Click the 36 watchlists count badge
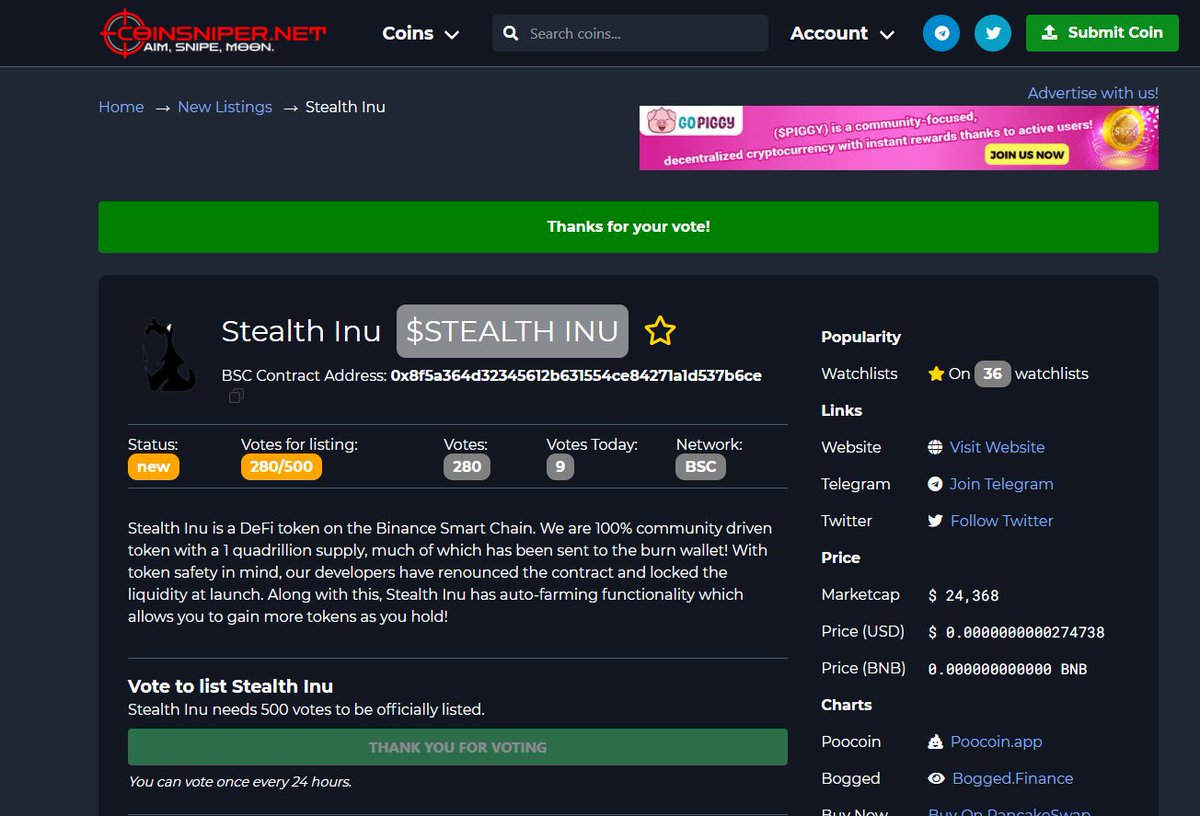The width and height of the screenshot is (1200, 816). click(x=992, y=373)
